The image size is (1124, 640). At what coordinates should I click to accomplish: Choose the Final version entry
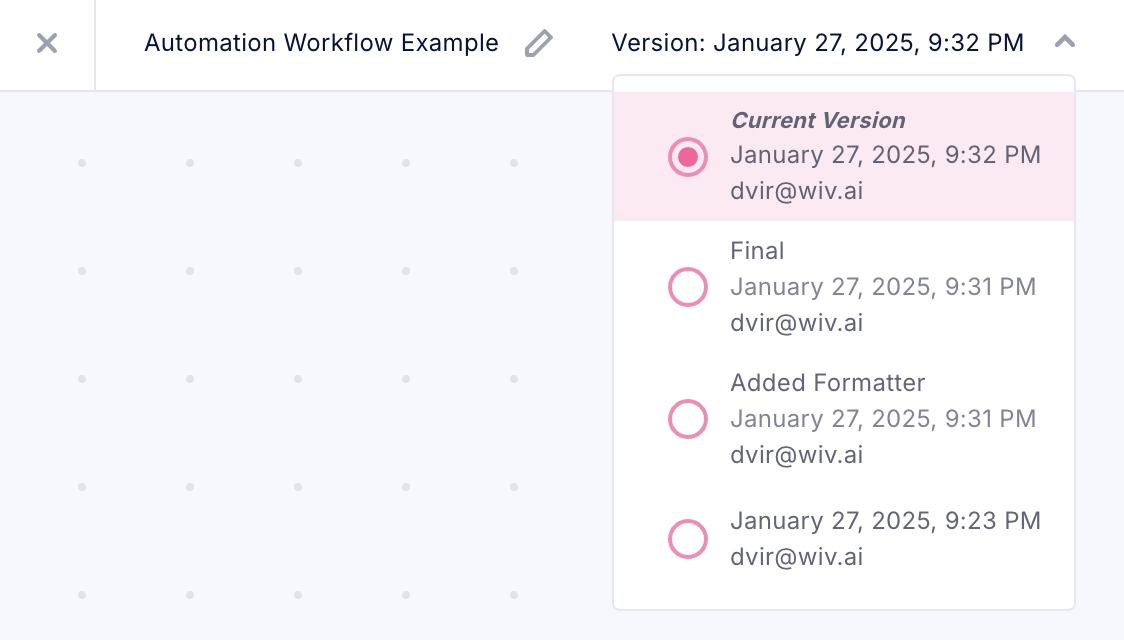tap(757, 251)
